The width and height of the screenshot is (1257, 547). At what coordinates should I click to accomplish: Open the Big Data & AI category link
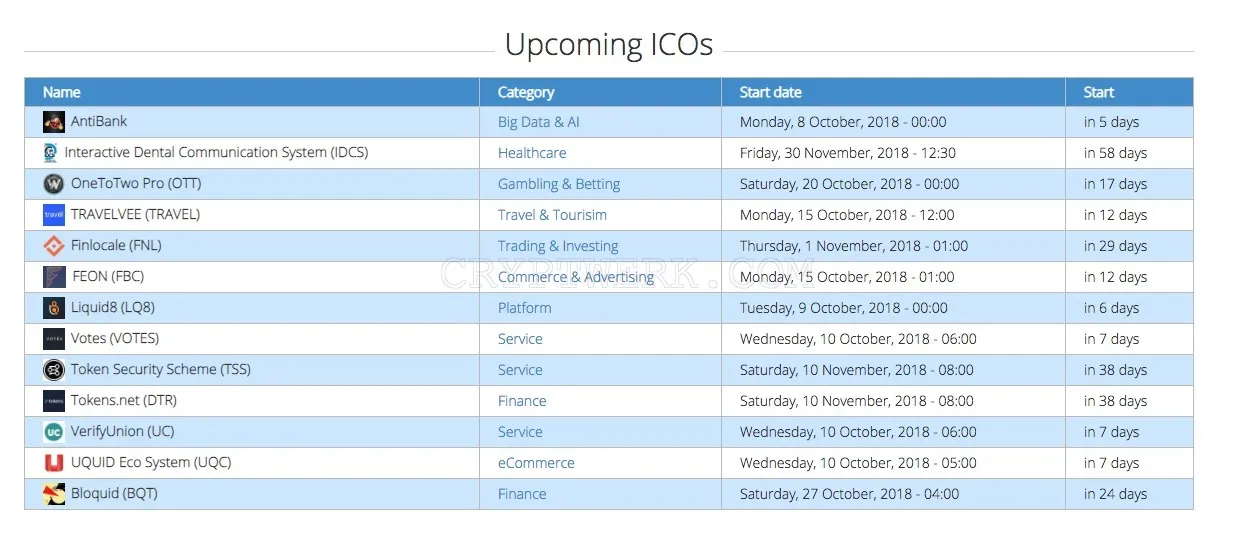(539, 122)
